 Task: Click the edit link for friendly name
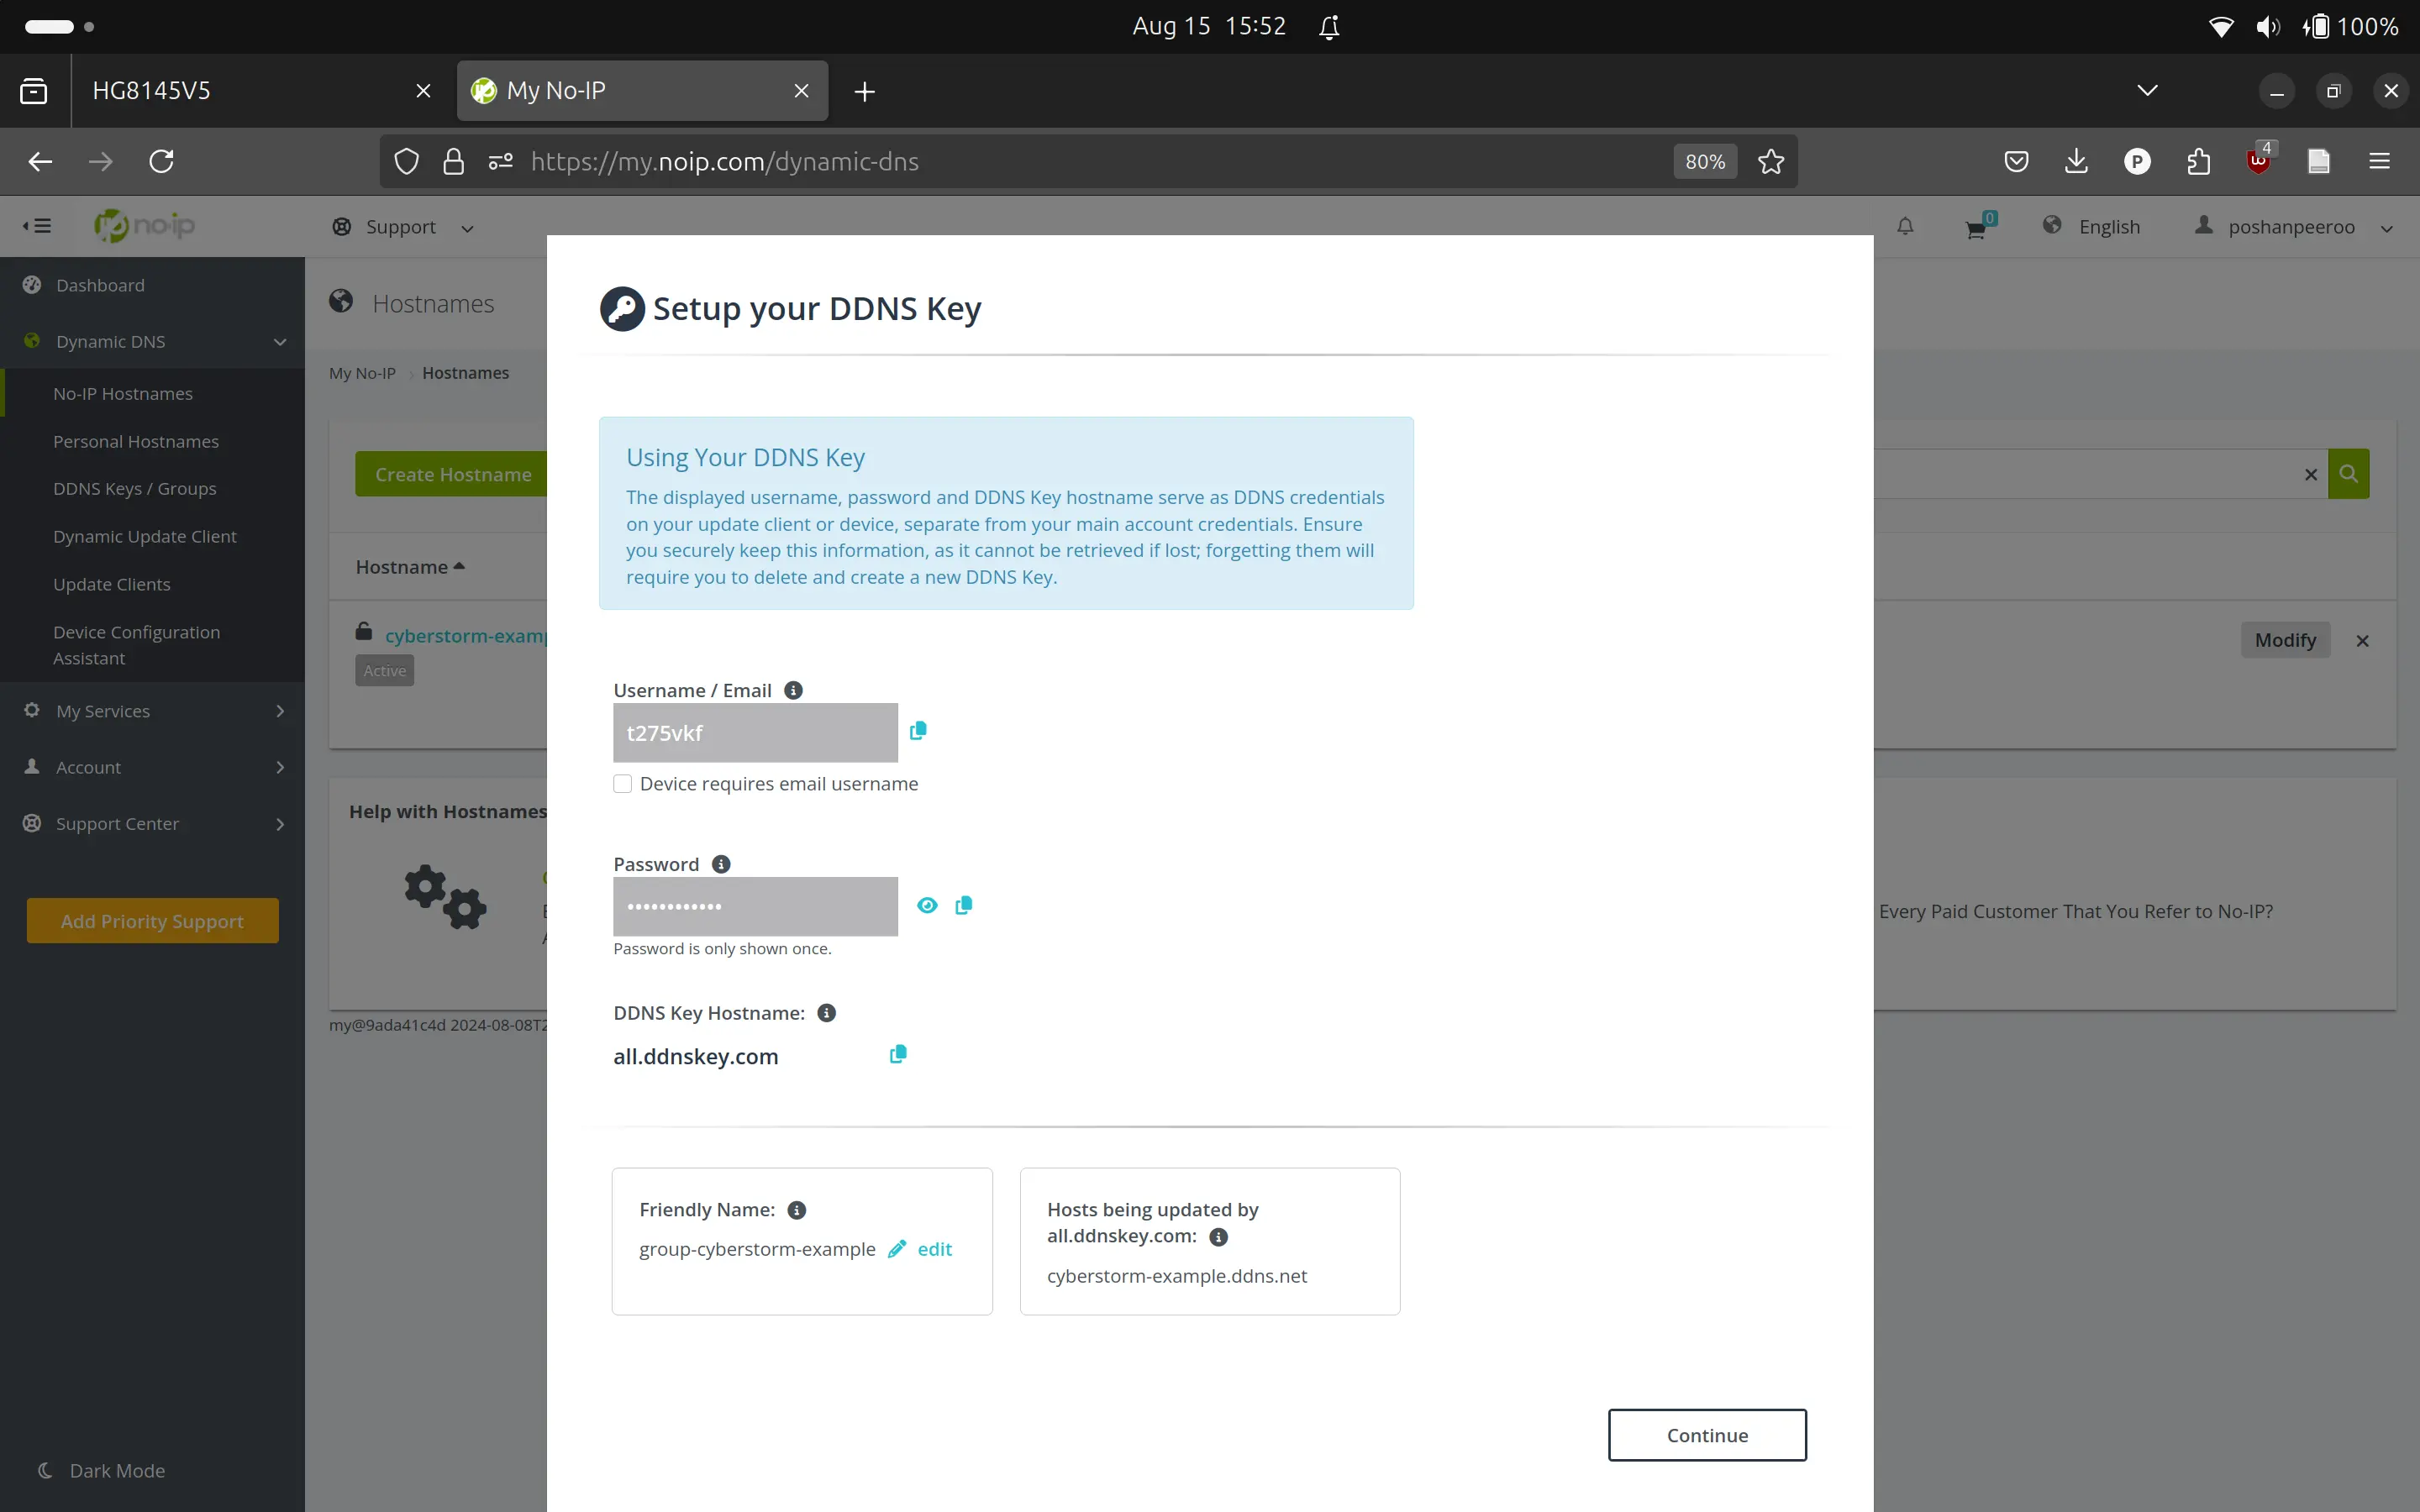[933, 1249]
